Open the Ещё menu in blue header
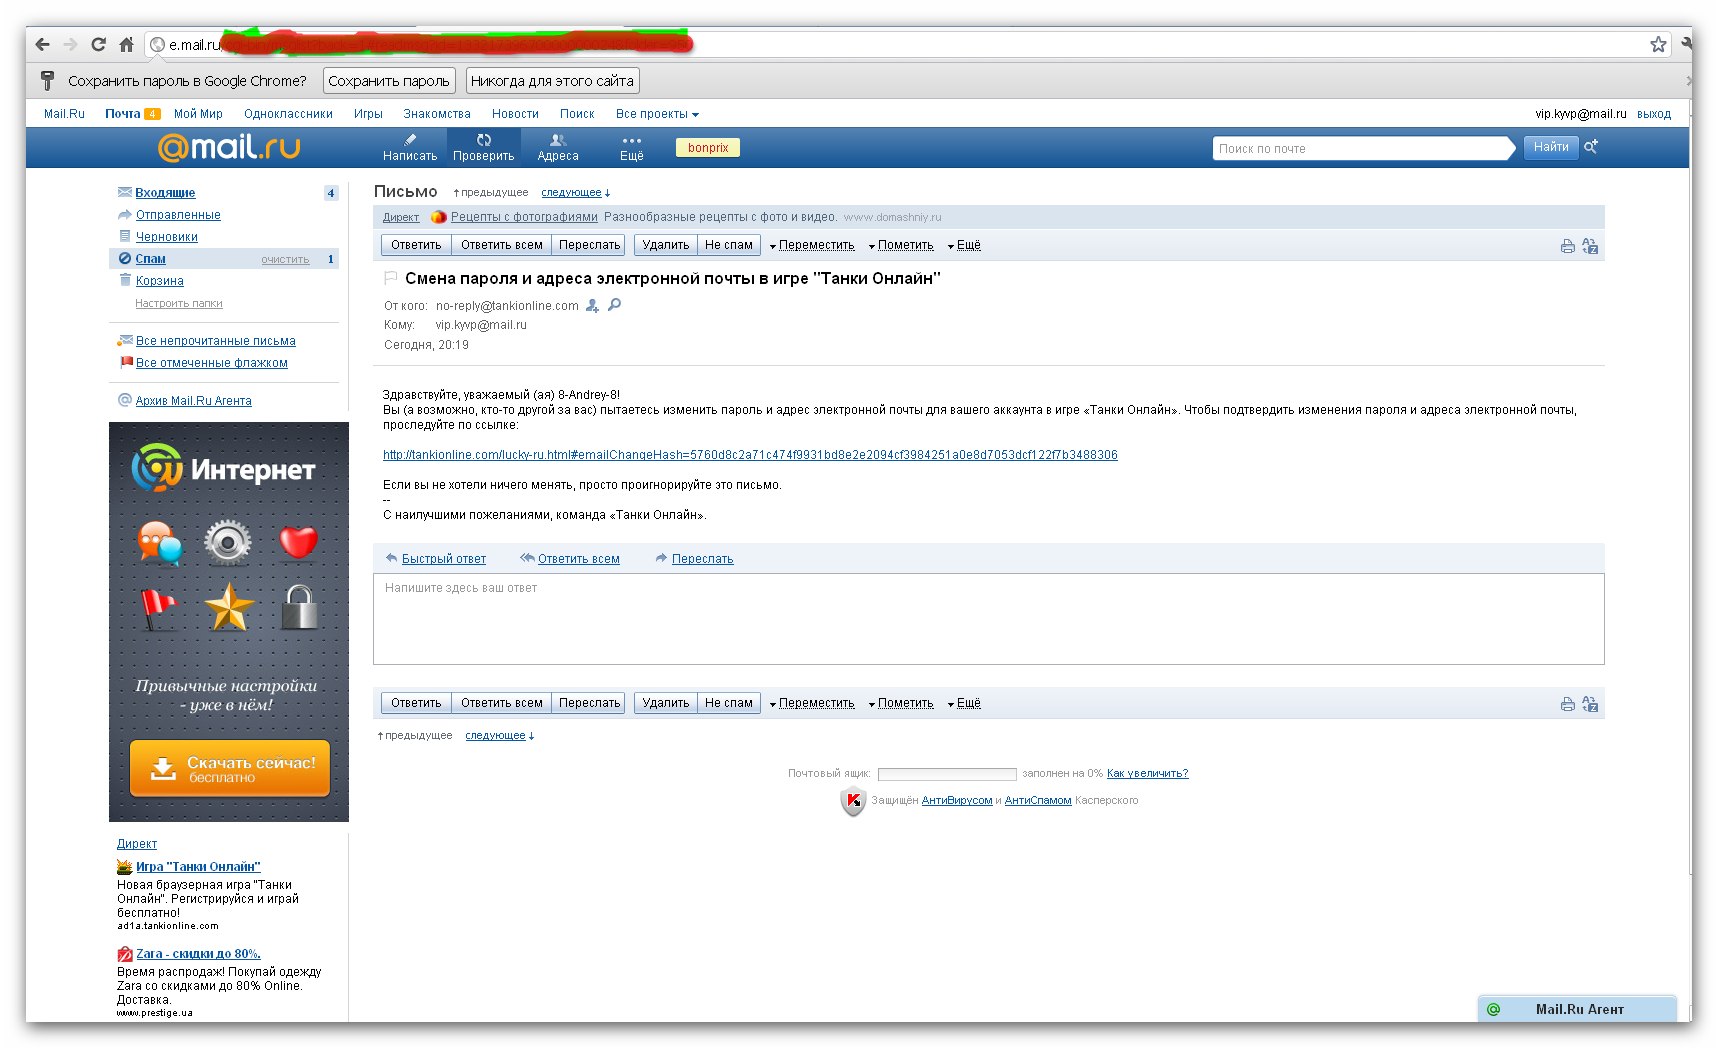 click(631, 147)
